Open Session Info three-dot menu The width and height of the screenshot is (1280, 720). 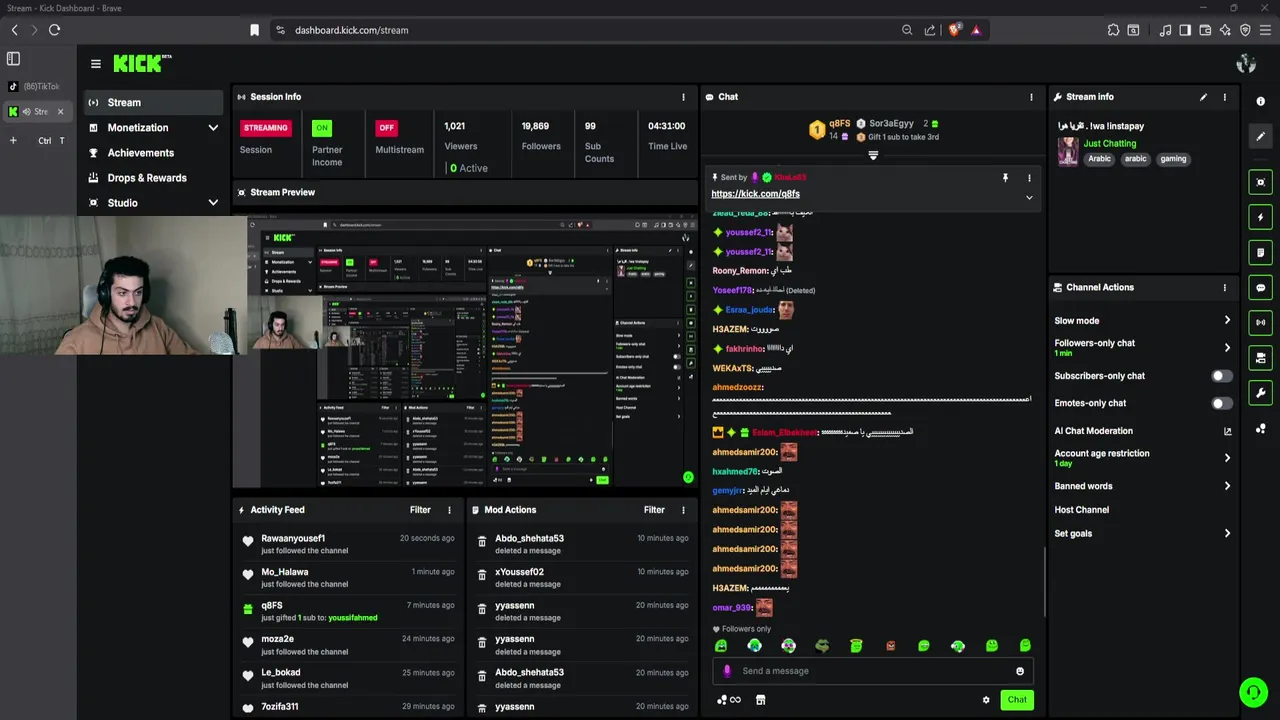coord(683,97)
